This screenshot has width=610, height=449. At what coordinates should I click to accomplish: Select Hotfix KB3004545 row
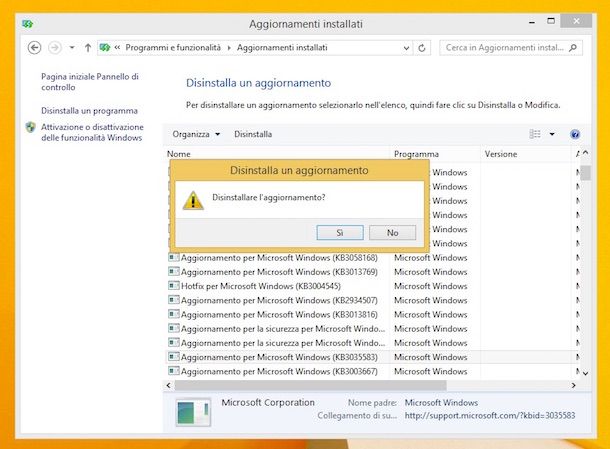click(373, 286)
